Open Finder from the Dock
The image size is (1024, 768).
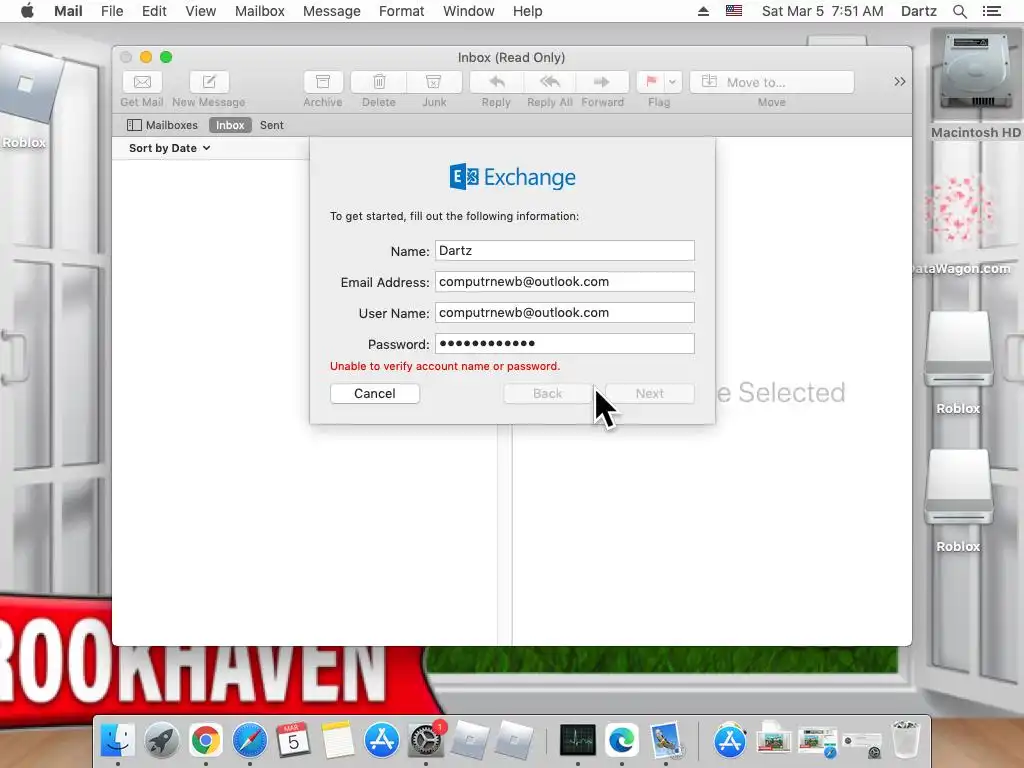tap(118, 741)
